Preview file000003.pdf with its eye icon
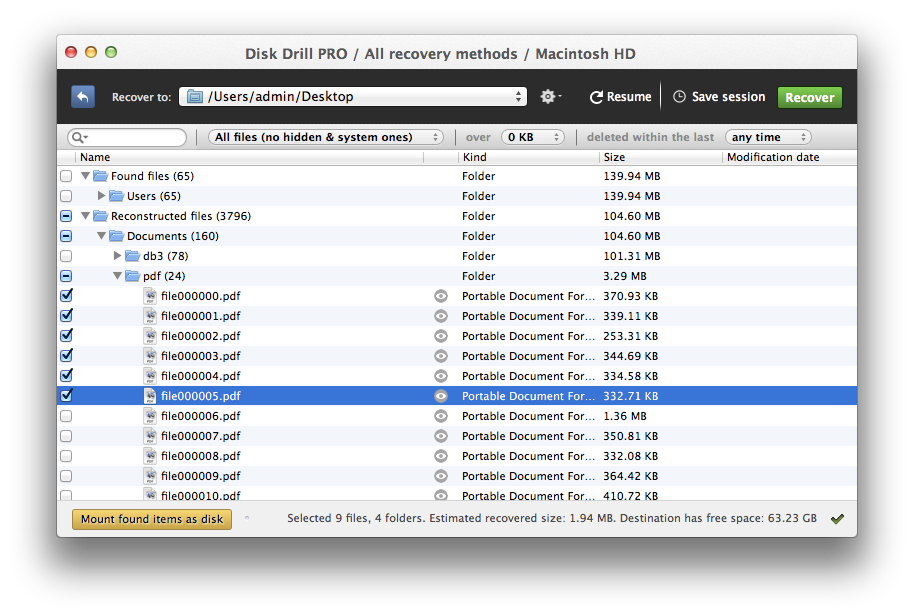 [x=441, y=356]
